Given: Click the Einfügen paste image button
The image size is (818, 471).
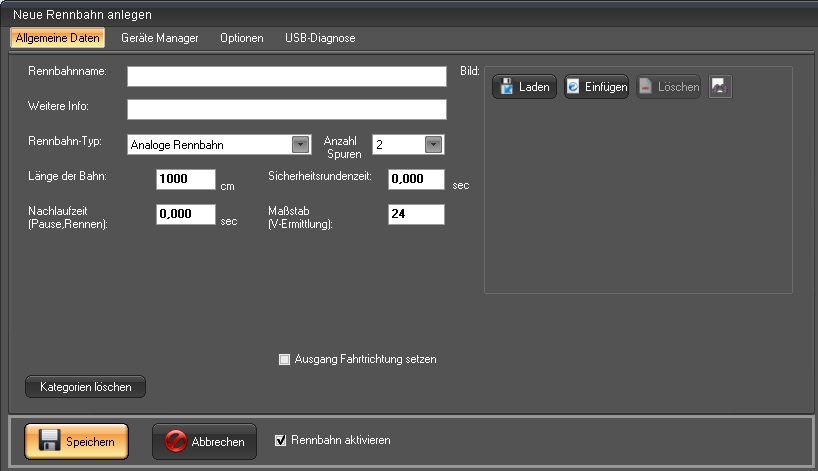Looking at the screenshot, I should click(596, 87).
